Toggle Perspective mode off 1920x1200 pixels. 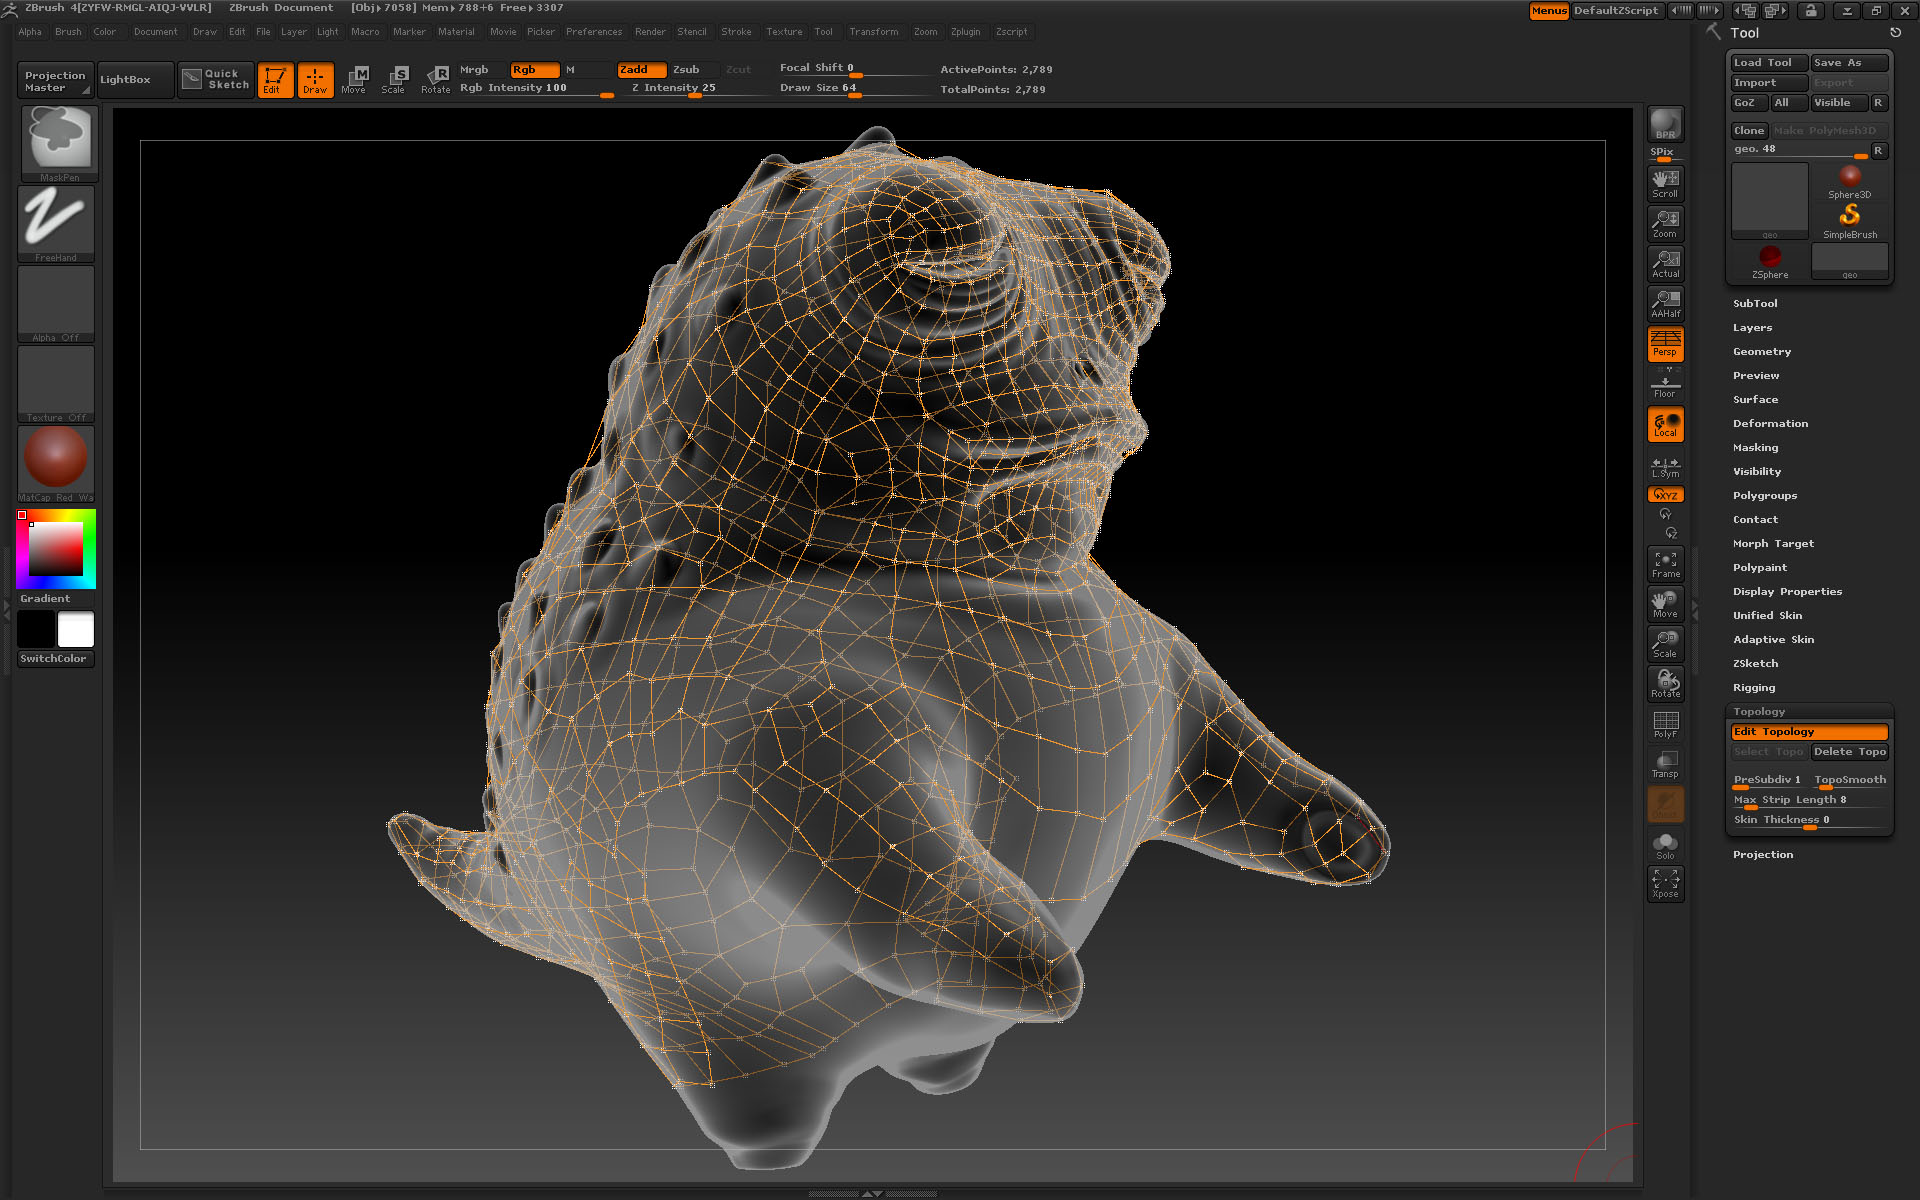(x=1665, y=343)
